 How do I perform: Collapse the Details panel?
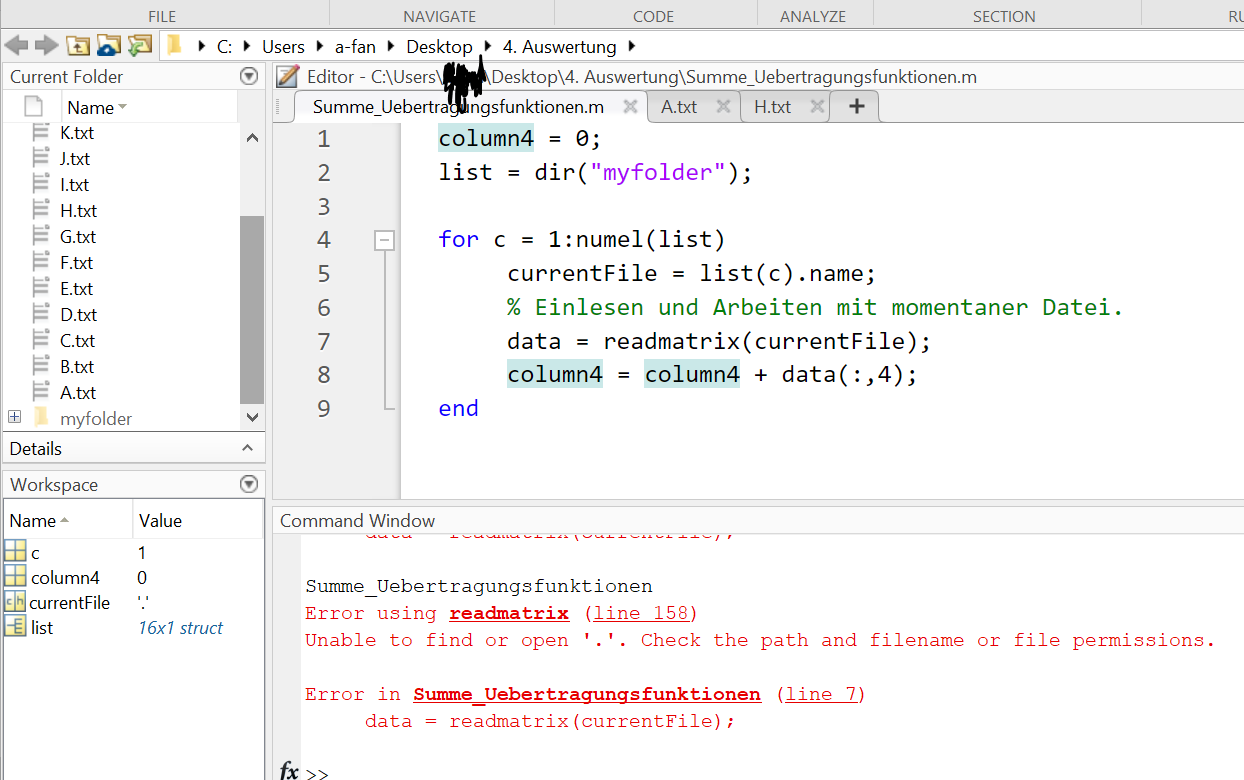pyautogui.click(x=248, y=449)
